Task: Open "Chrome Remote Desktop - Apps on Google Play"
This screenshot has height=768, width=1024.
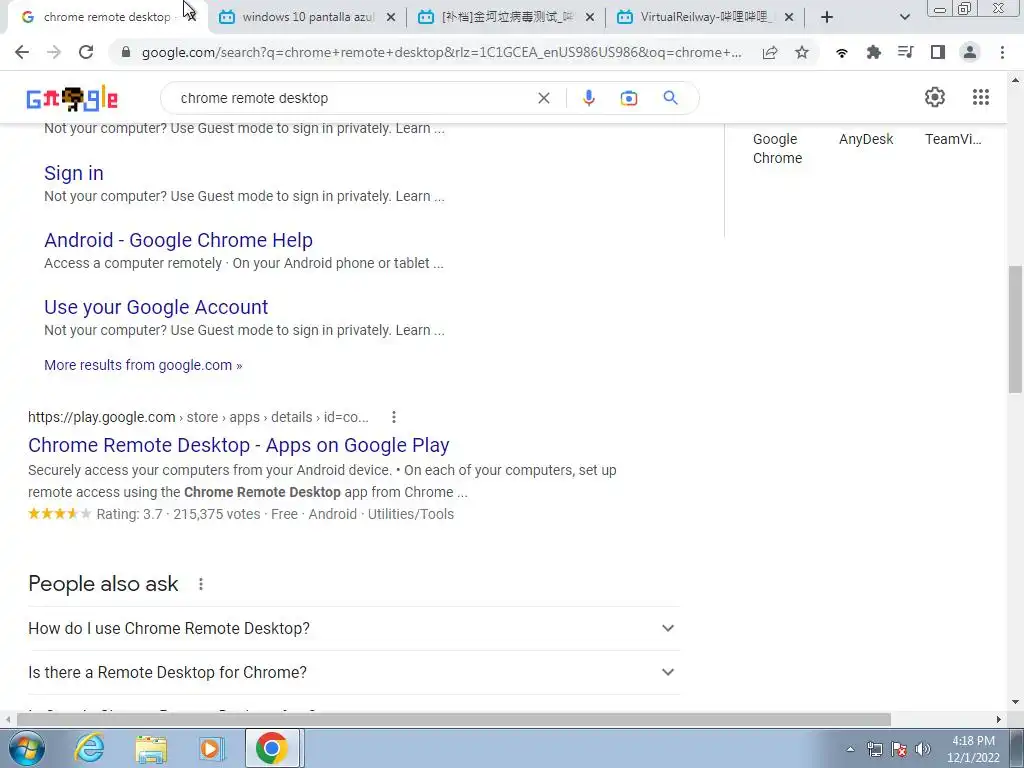Action: (x=238, y=445)
